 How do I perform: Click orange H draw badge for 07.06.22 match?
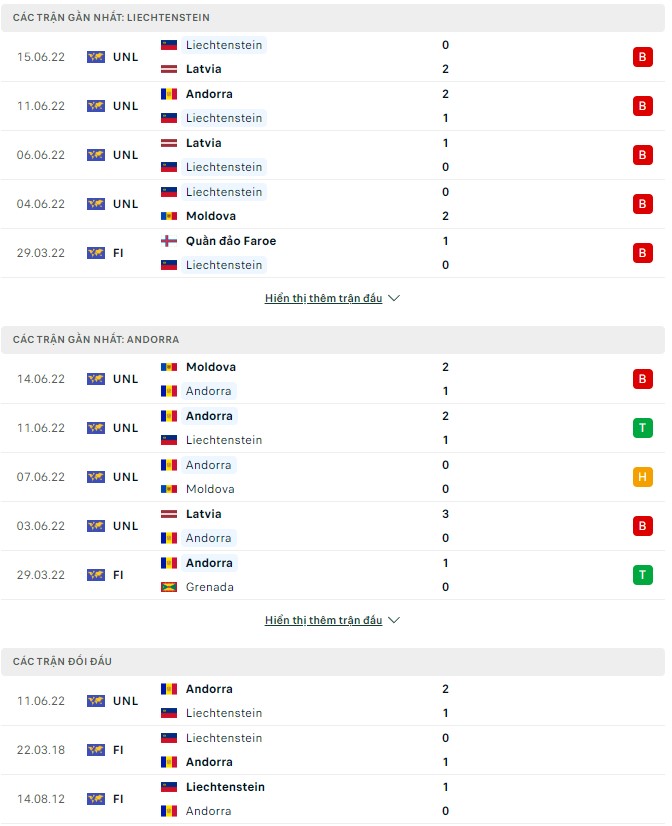[641, 477]
